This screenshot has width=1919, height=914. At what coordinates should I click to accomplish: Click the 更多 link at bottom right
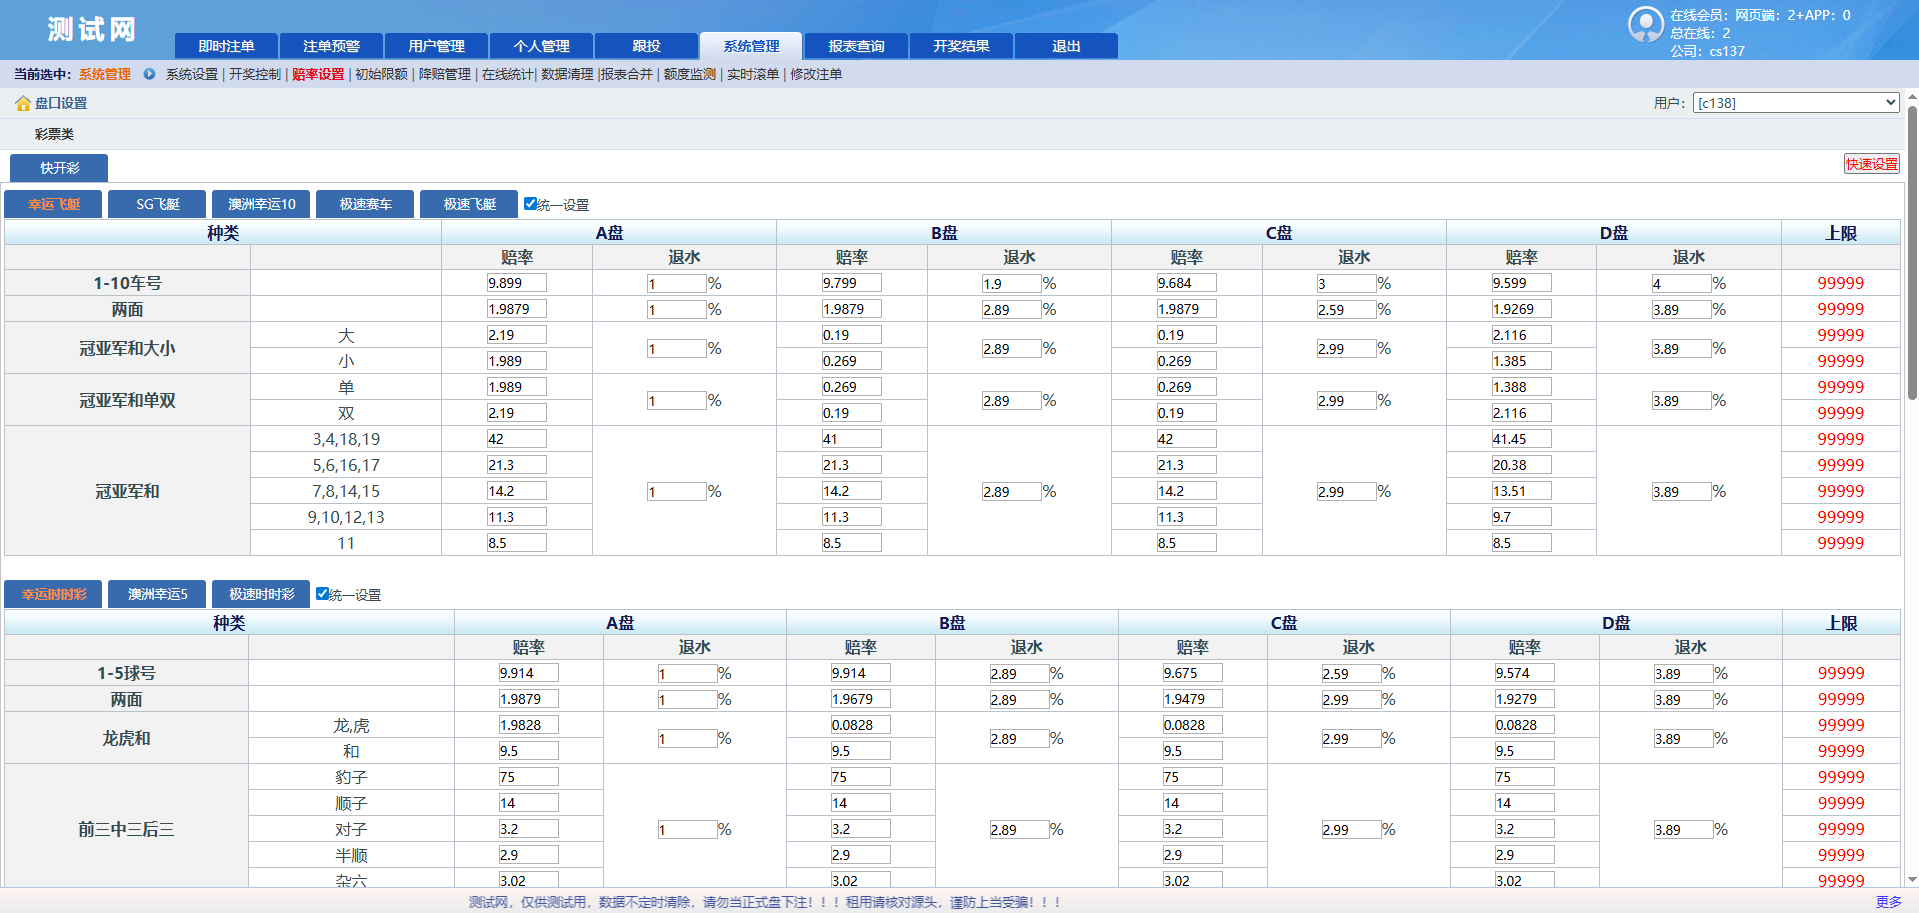(1888, 902)
